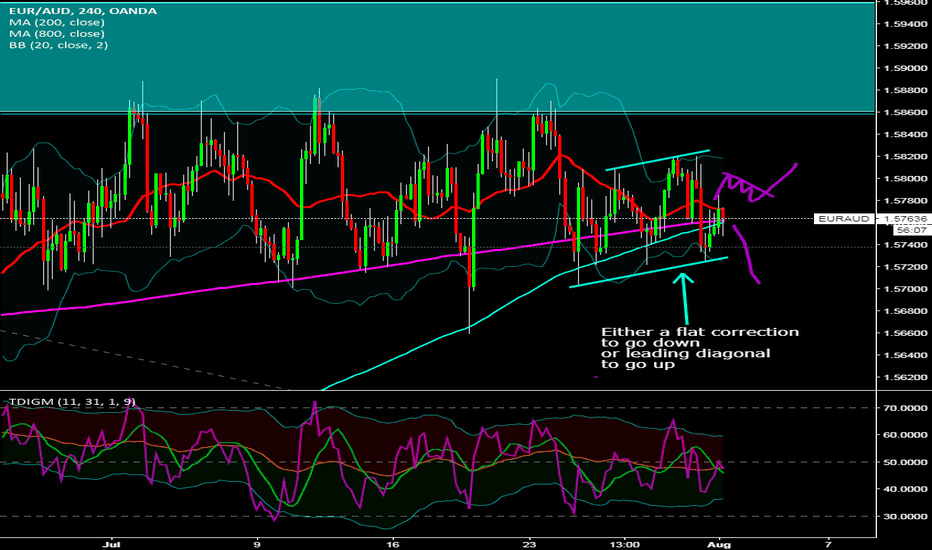The image size is (932, 550).
Task: Click the 'TDIGM (11, 31, 1, 9)' indicator label
Action: pos(72,402)
